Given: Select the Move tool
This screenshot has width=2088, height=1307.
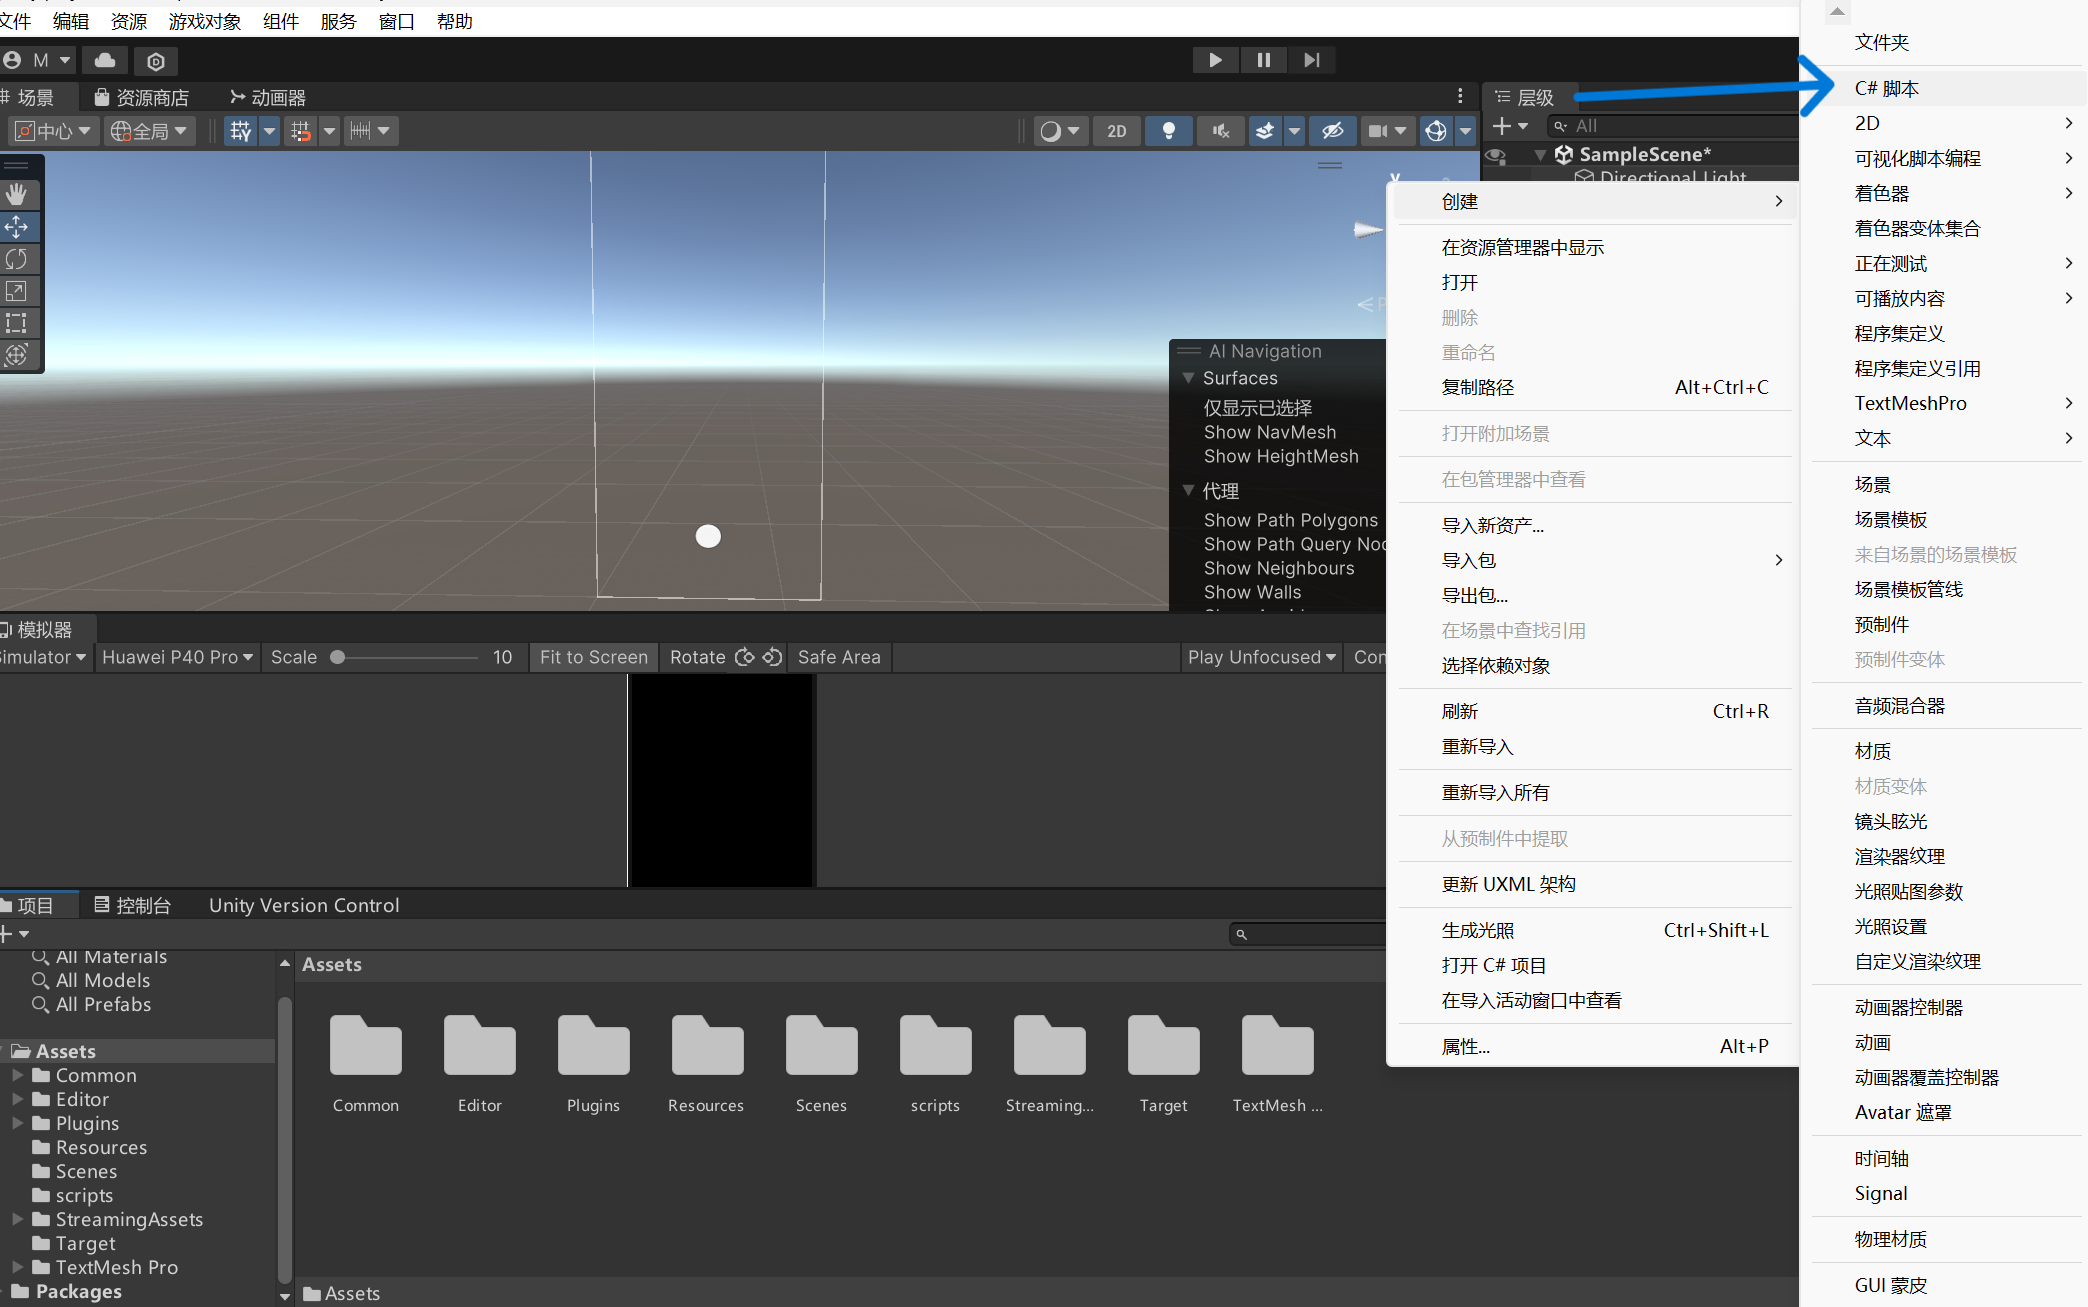Looking at the screenshot, I should 17,227.
